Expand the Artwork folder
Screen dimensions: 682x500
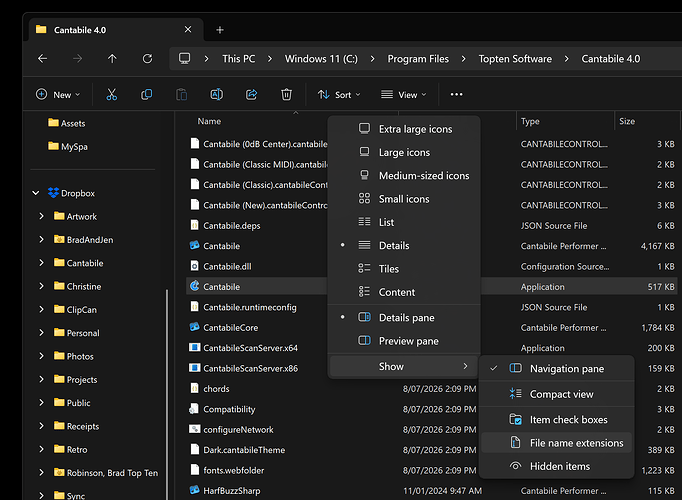point(41,216)
